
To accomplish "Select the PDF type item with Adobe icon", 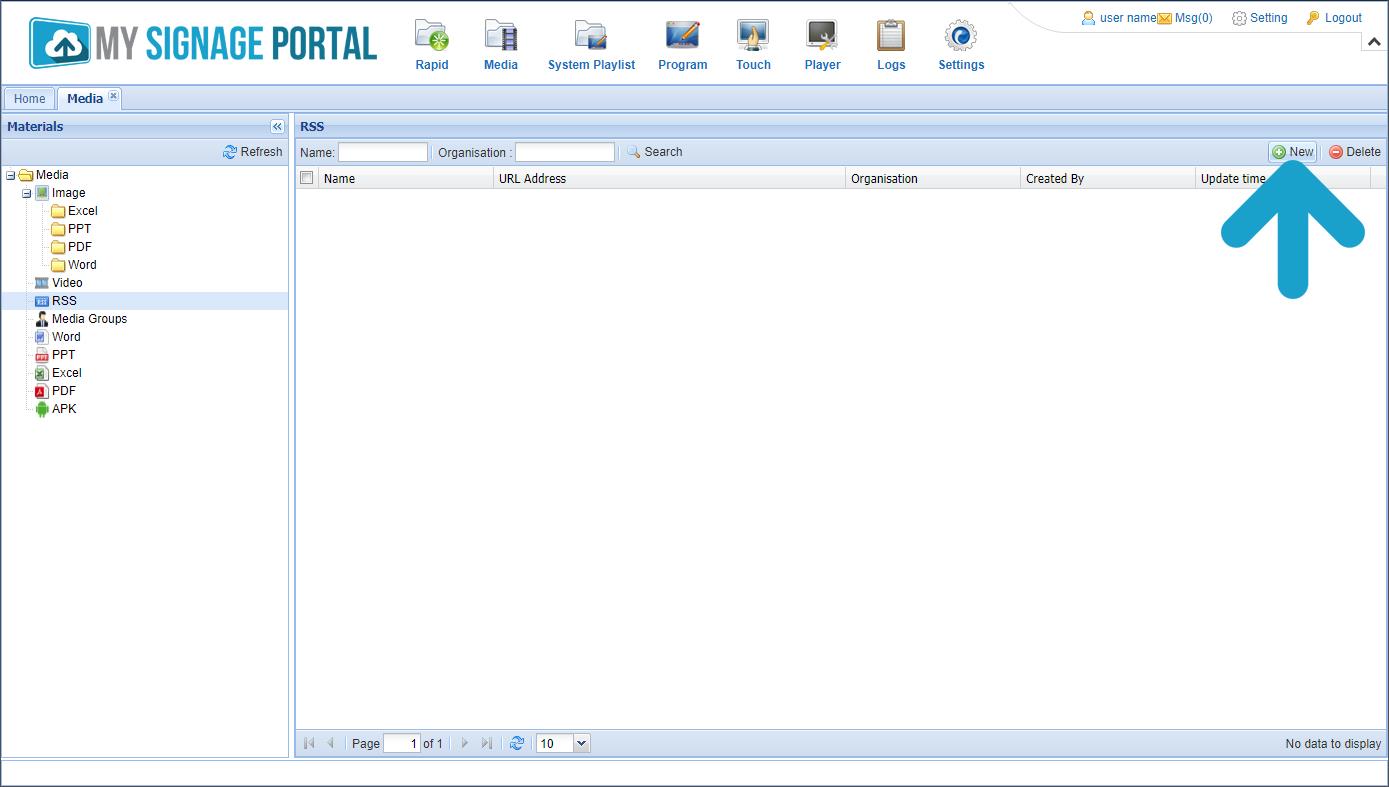I will 55,391.
